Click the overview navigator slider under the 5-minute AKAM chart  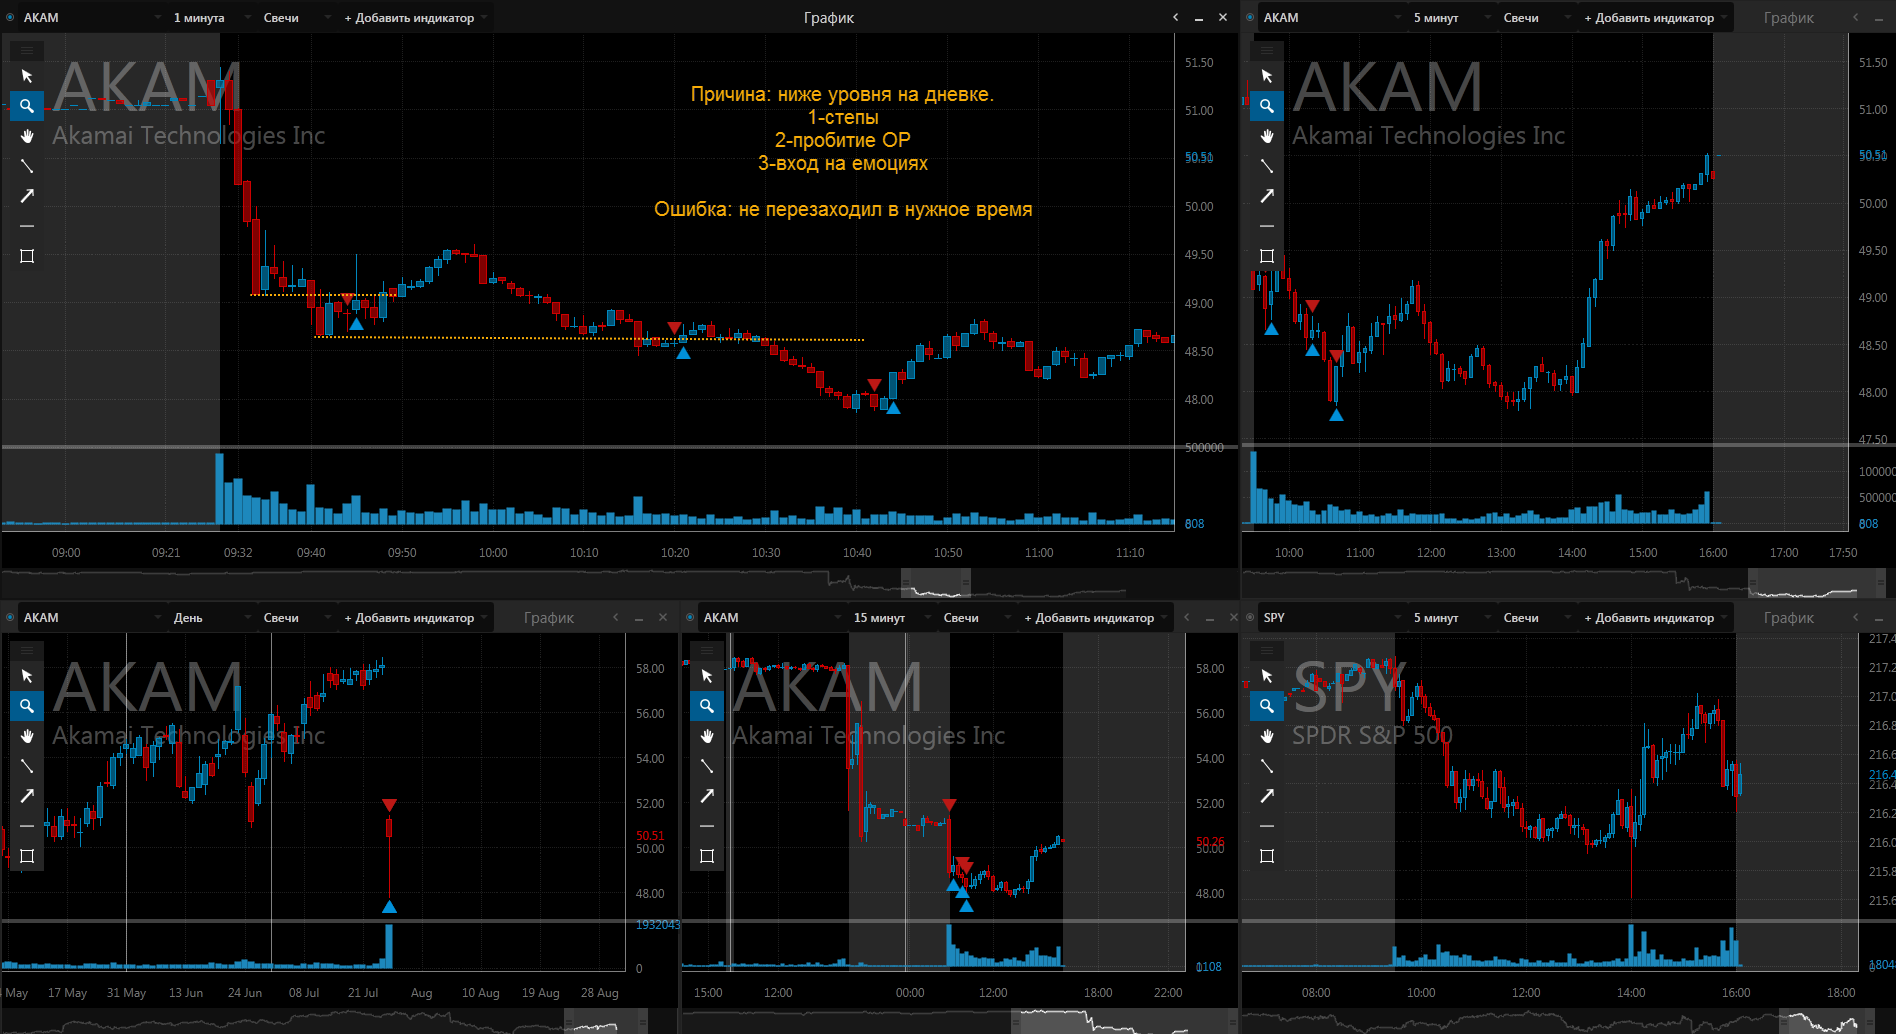(1817, 583)
